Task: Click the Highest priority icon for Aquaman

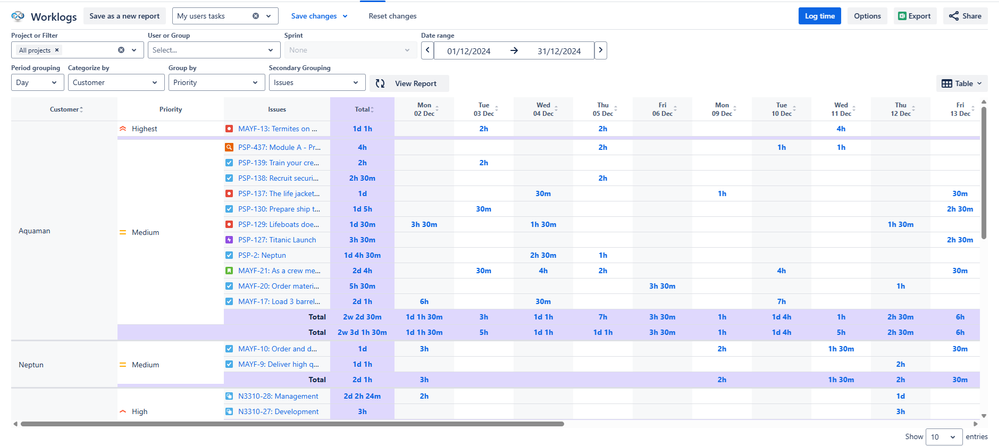Action: pos(123,129)
